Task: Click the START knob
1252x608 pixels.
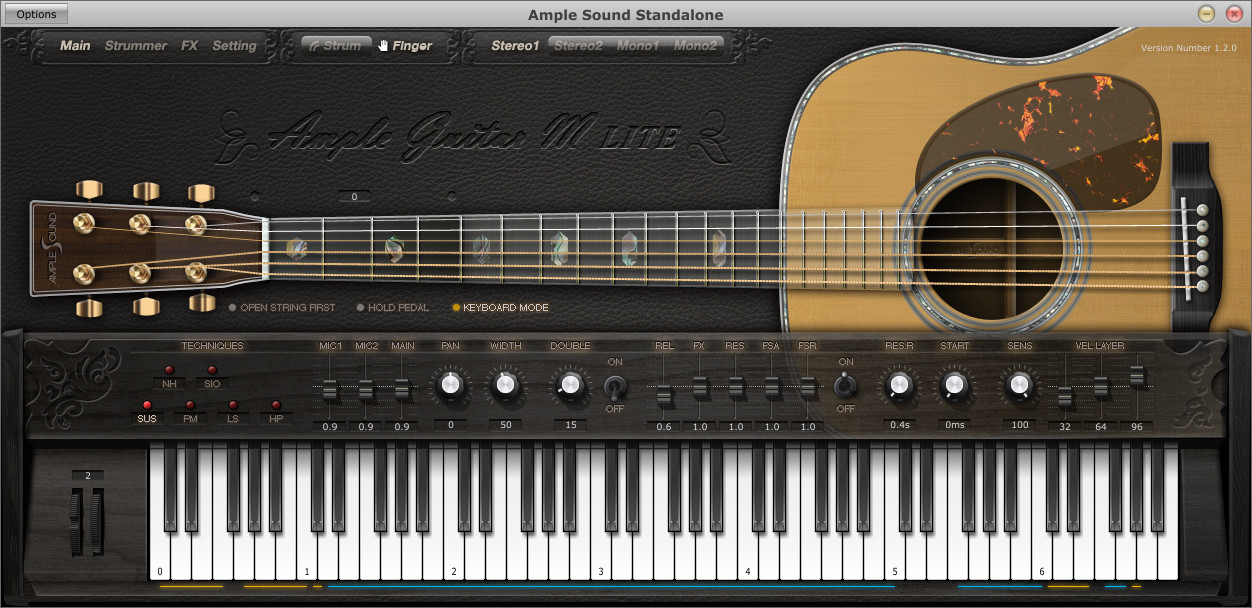Action: pos(954,384)
